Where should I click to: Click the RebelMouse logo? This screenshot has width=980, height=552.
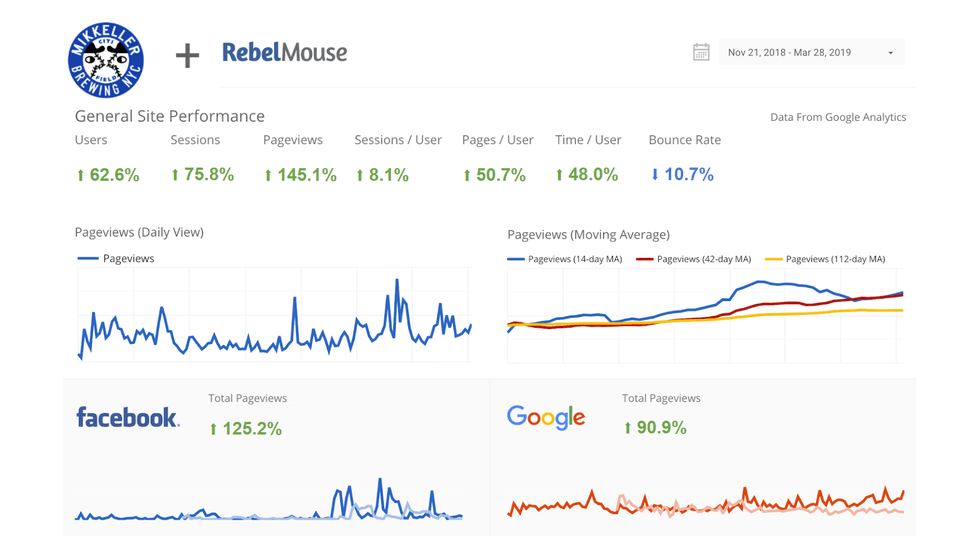[284, 53]
